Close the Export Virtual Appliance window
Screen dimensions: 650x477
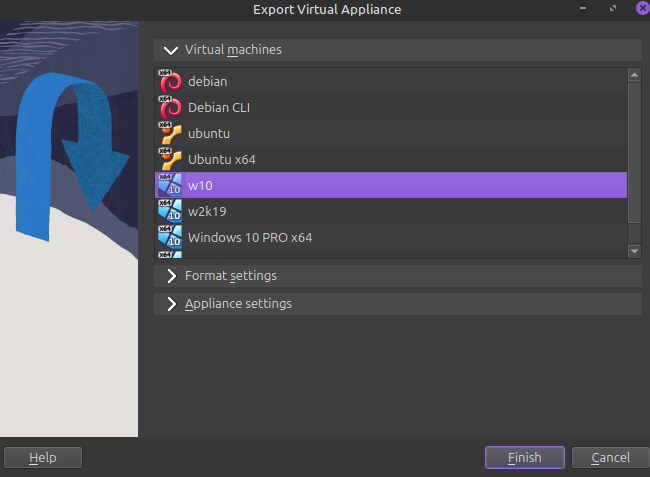639,9
